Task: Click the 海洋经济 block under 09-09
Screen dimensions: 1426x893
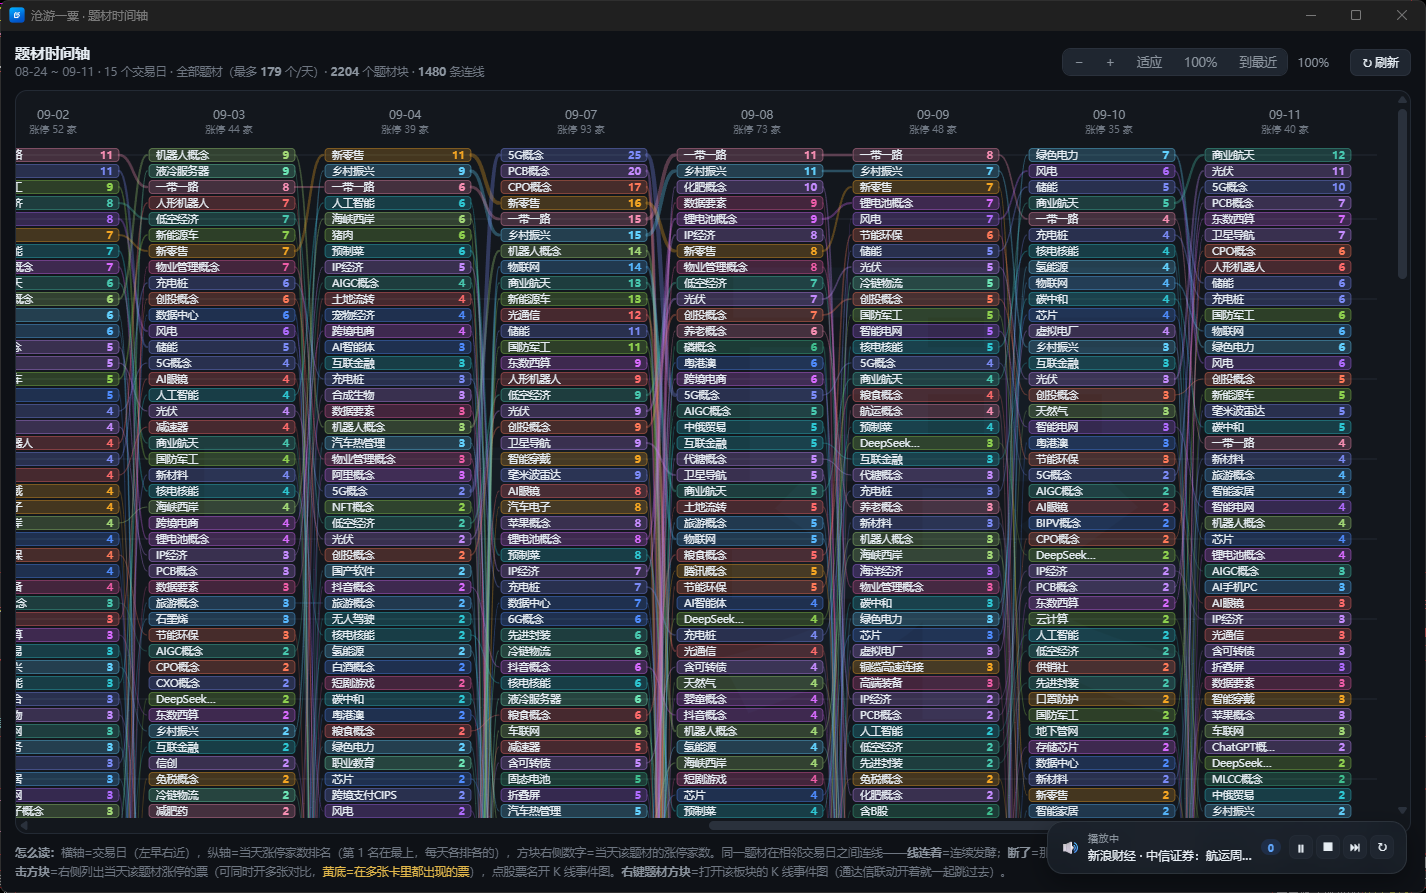Action: 926,571
